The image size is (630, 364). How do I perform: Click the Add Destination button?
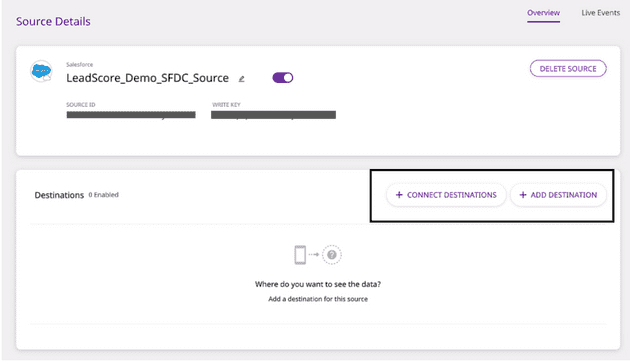(558, 195)
